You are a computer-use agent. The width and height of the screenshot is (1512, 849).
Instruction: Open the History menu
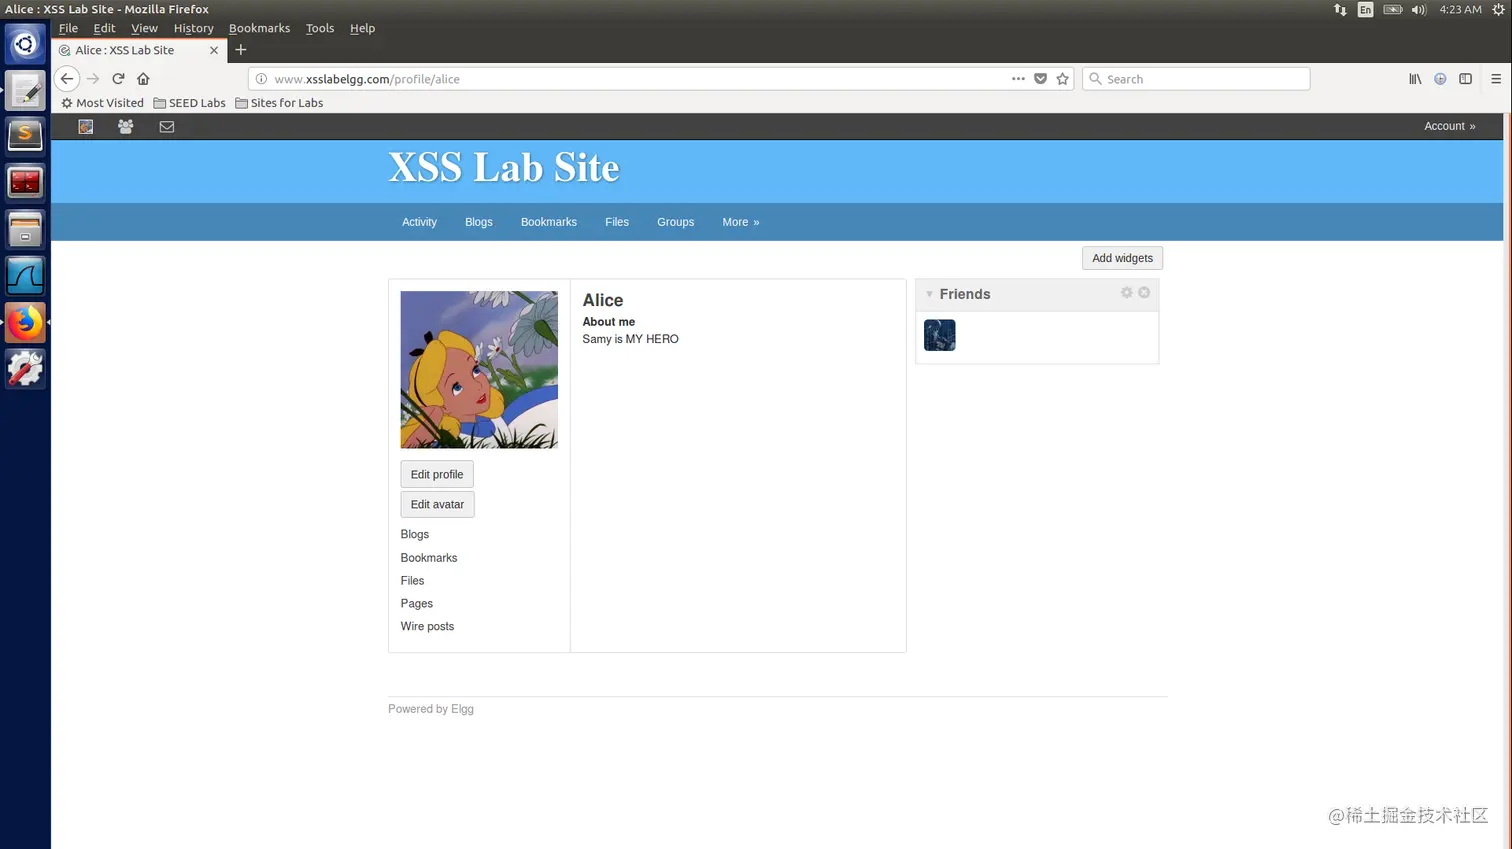coord(193,28)
